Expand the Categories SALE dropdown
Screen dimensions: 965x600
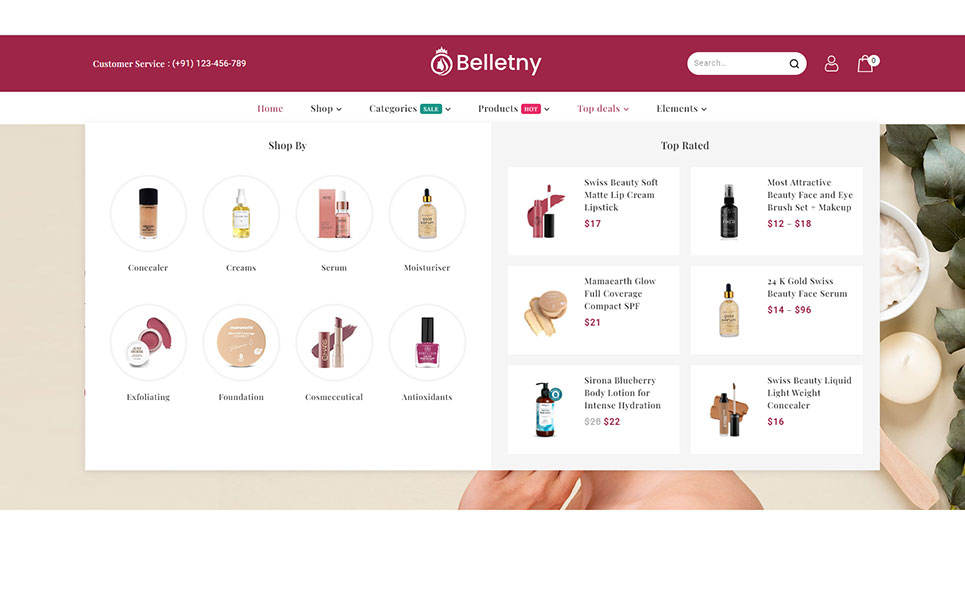[410, 108]
